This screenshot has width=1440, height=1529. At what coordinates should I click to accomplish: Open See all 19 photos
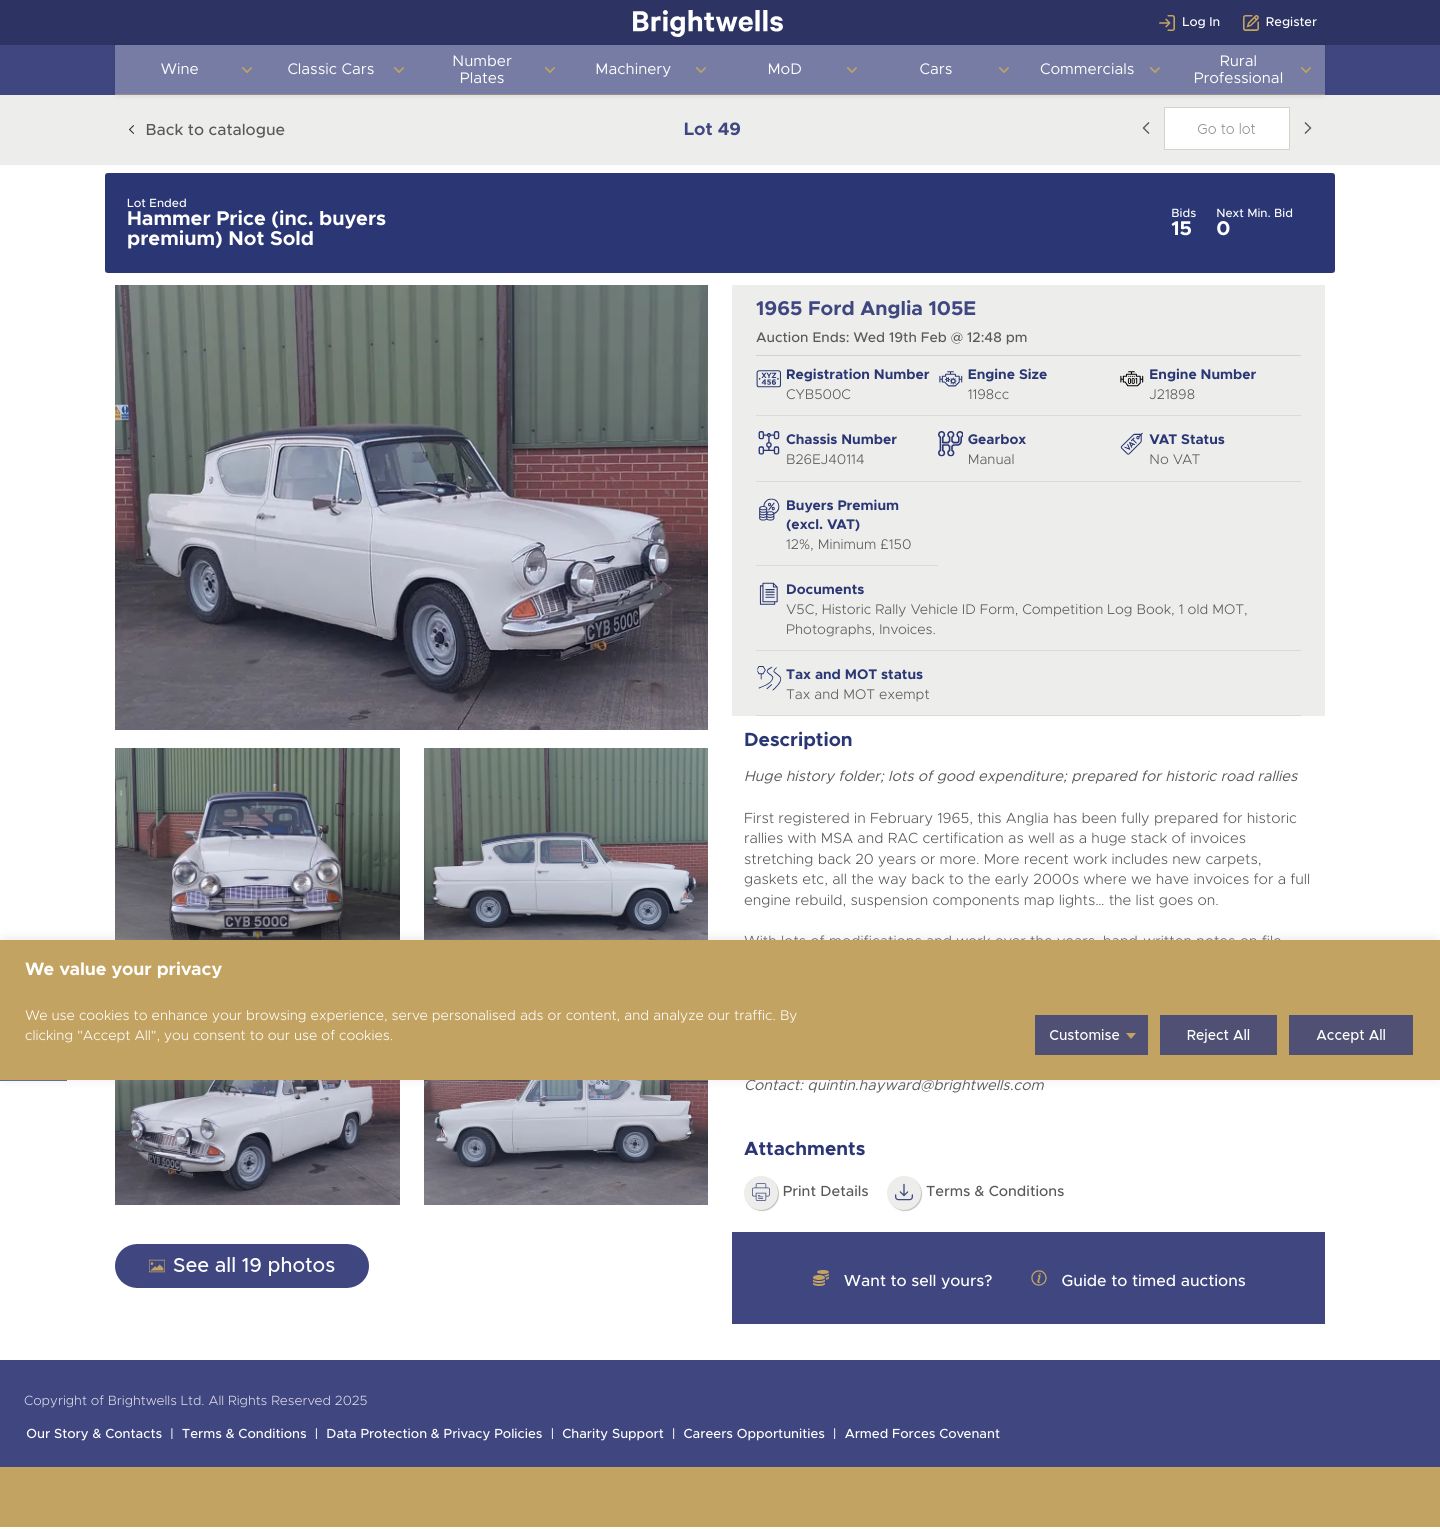242,1266
